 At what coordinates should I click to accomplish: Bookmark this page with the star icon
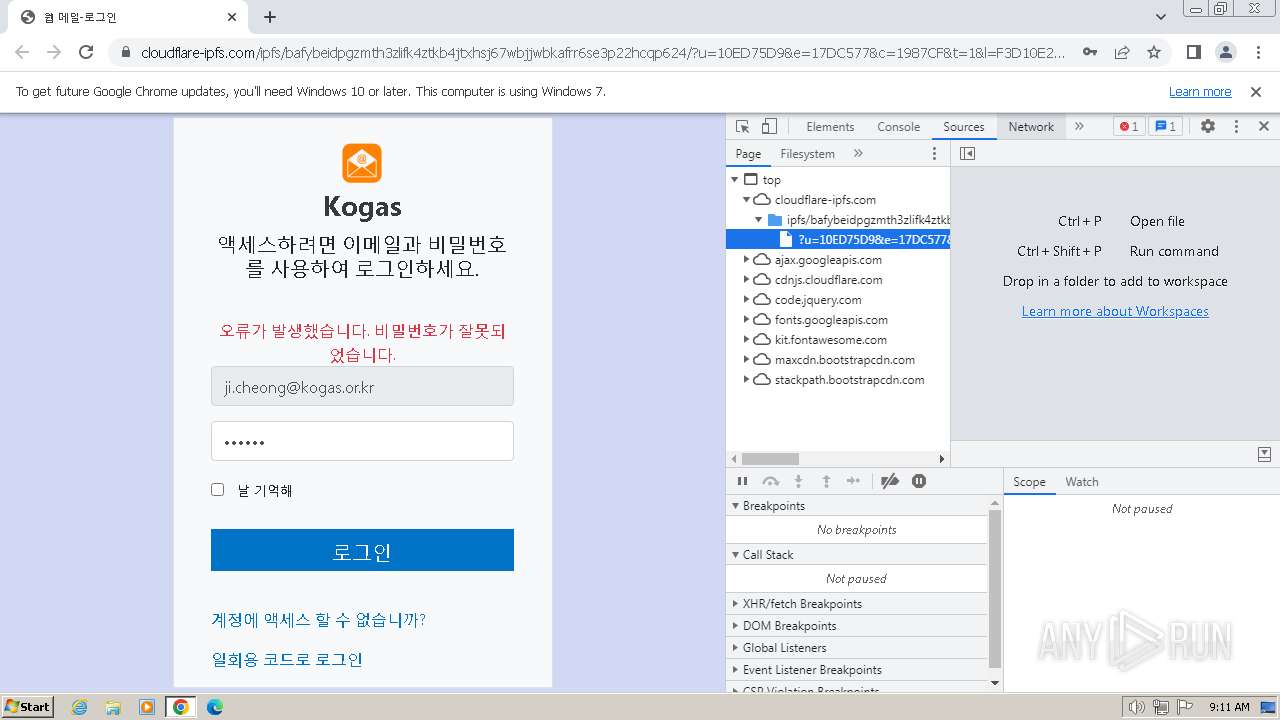1154,52
